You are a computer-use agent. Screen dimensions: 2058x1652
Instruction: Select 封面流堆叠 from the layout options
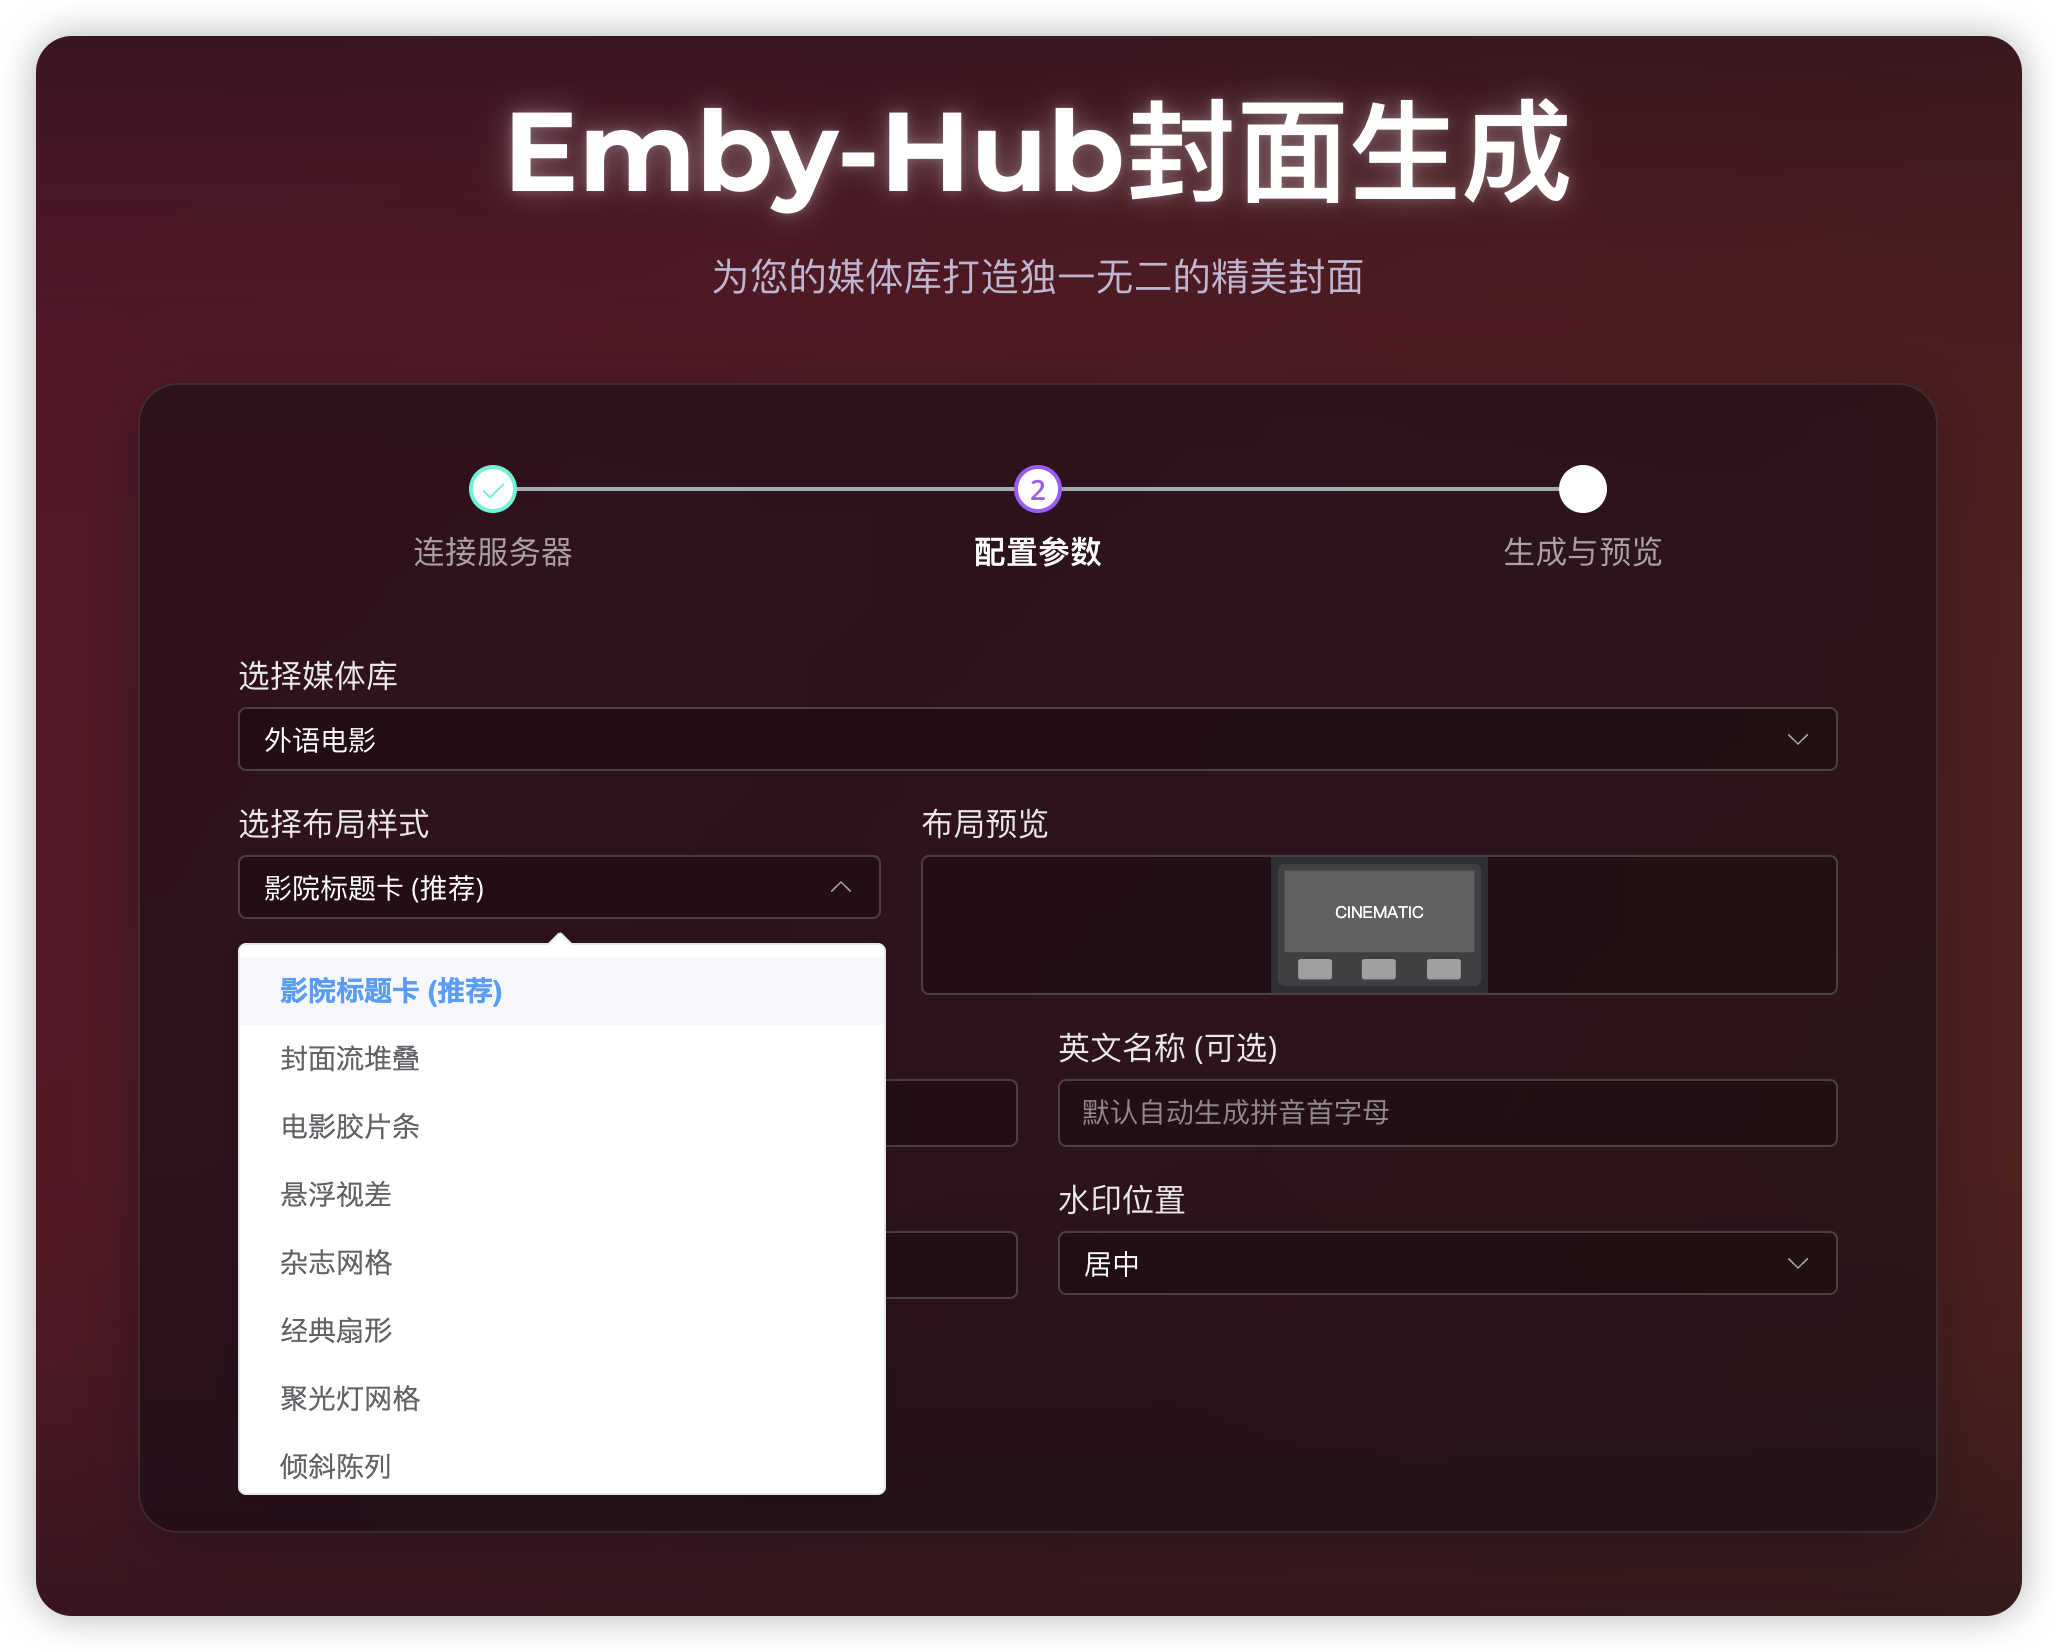350,1059
